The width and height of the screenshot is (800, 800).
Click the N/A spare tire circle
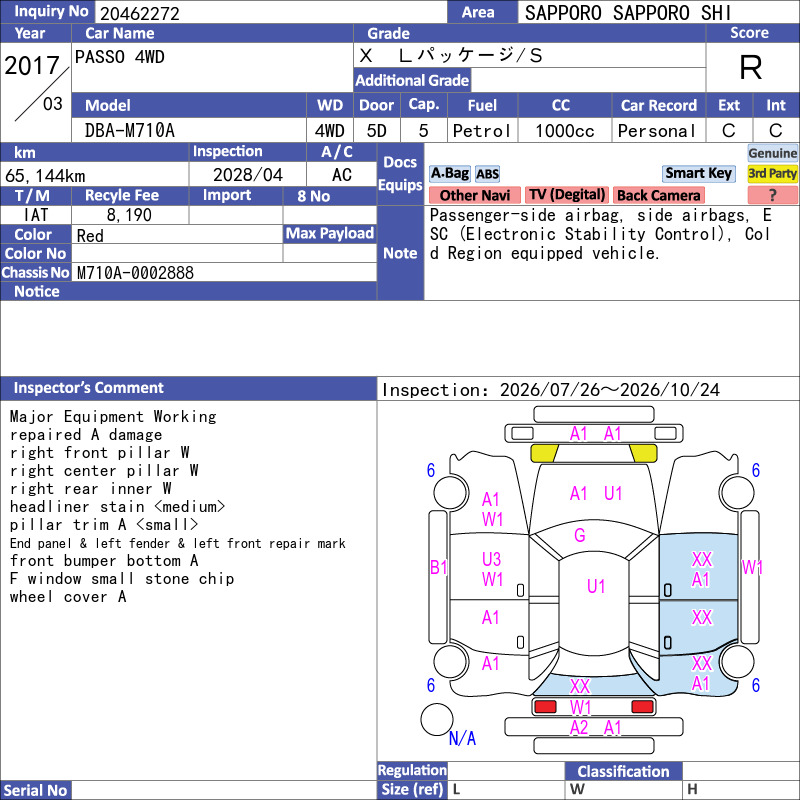click(x=437, y=719)
